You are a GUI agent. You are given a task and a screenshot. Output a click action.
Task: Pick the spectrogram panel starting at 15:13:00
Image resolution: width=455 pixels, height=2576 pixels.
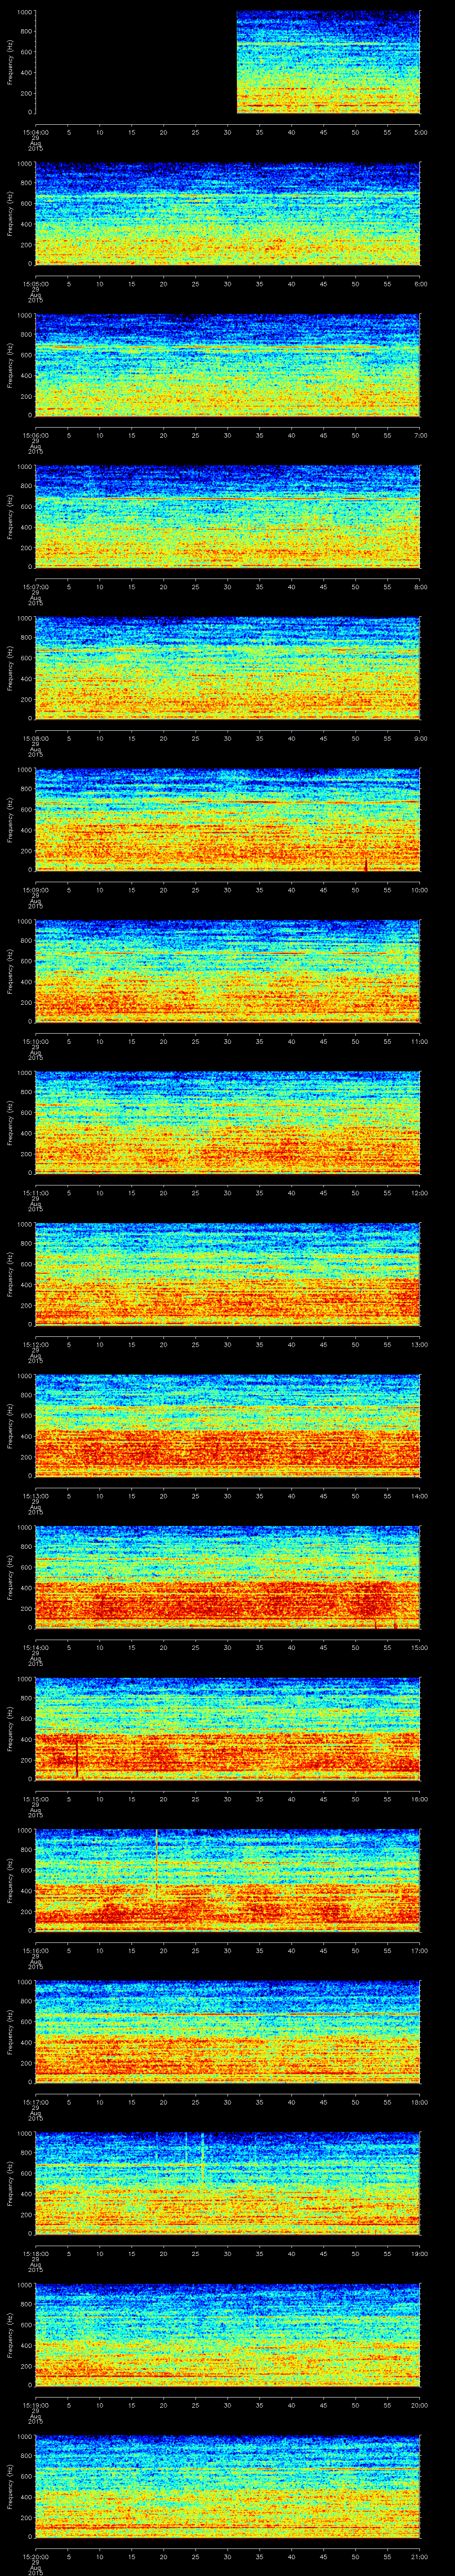point(228,1426)
